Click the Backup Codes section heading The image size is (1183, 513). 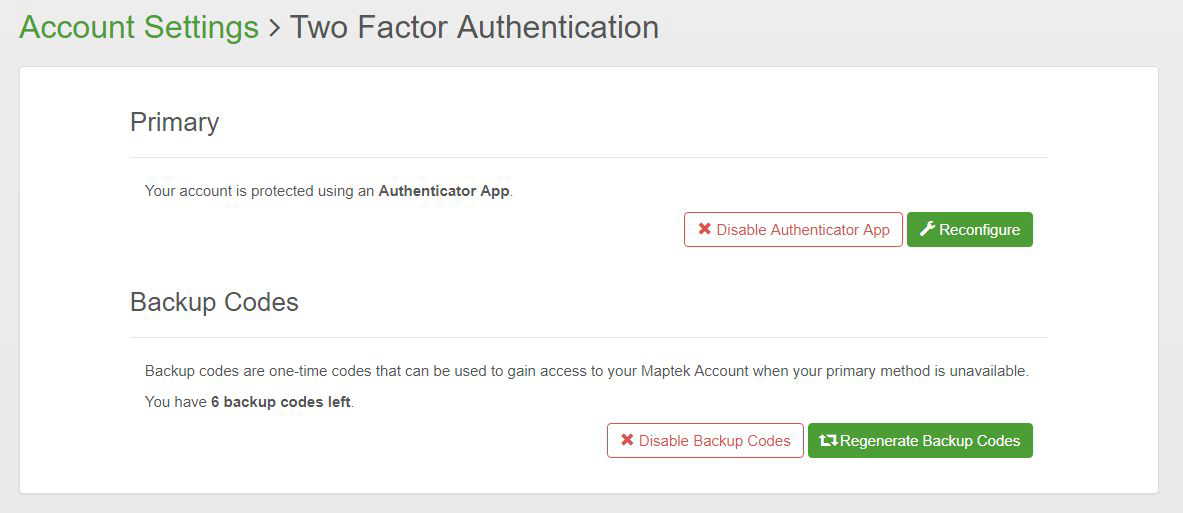tap(214, 302)
